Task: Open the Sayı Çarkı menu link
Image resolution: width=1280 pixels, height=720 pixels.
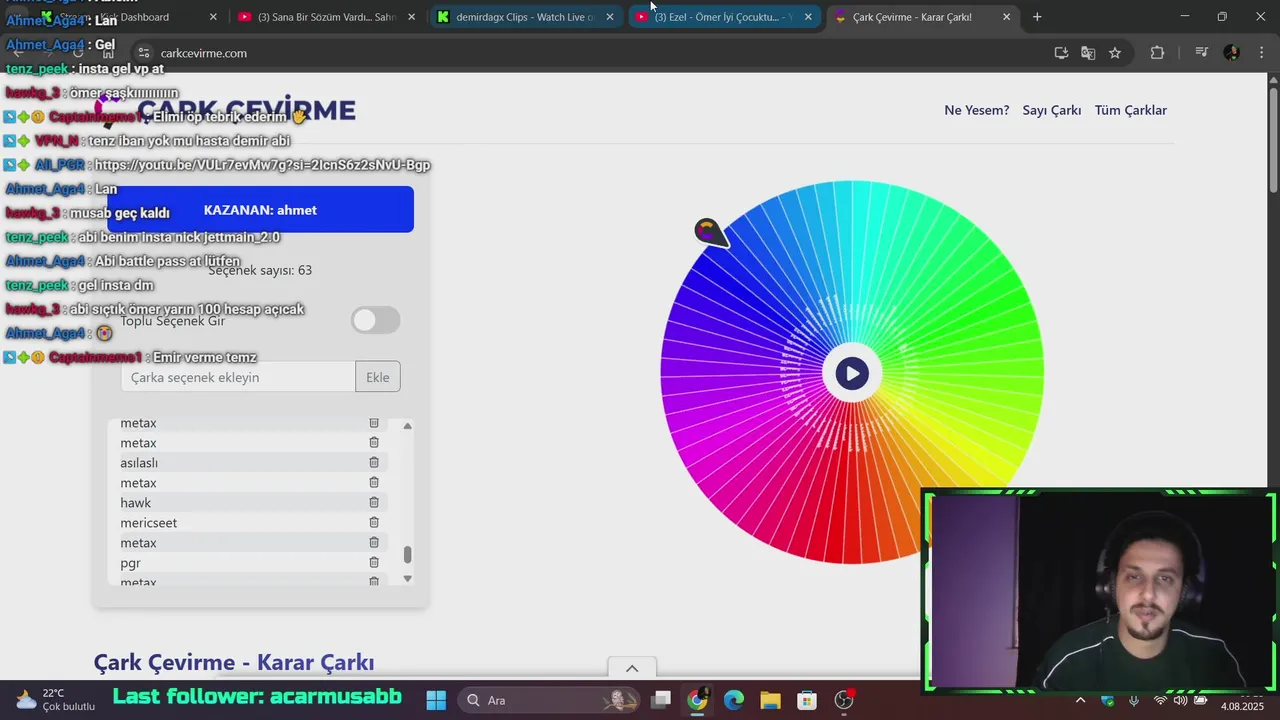Action: 1052,110
